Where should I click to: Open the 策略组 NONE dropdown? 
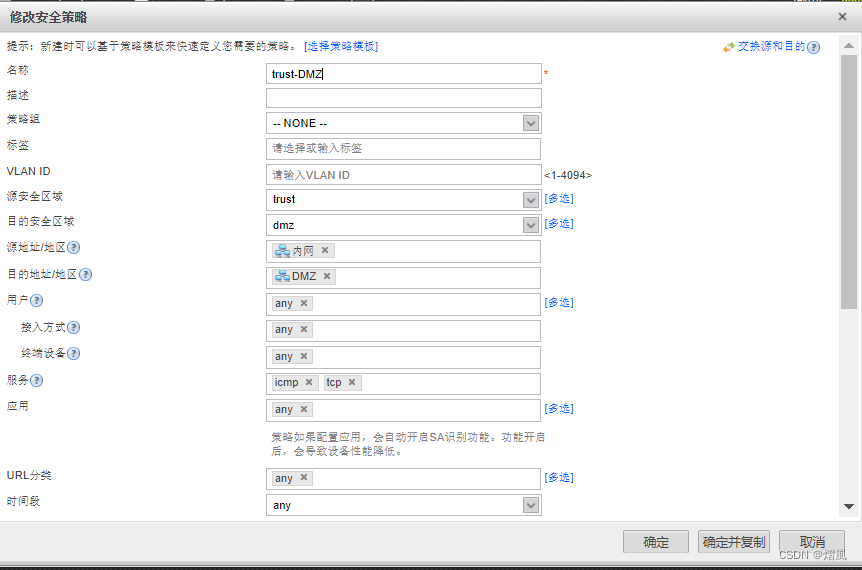click(x=531, y=123)
